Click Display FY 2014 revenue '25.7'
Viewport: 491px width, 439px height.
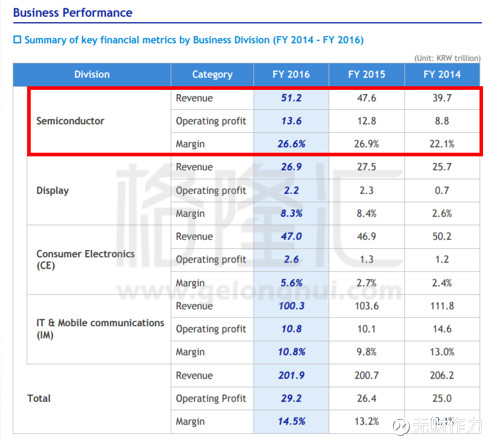(442, 167)
